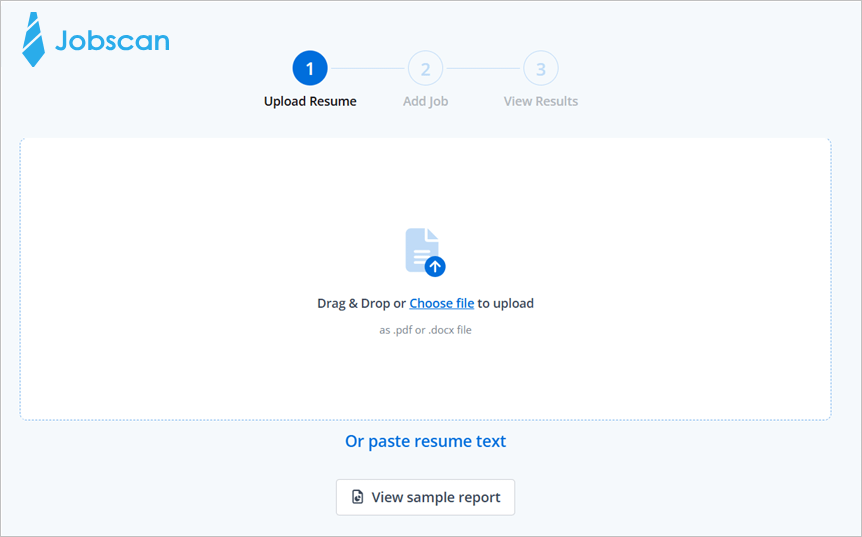Click the document icon inside View sample report
This screenshot has height=537, width=862.
pyautogui.click(x=358, y=497)
